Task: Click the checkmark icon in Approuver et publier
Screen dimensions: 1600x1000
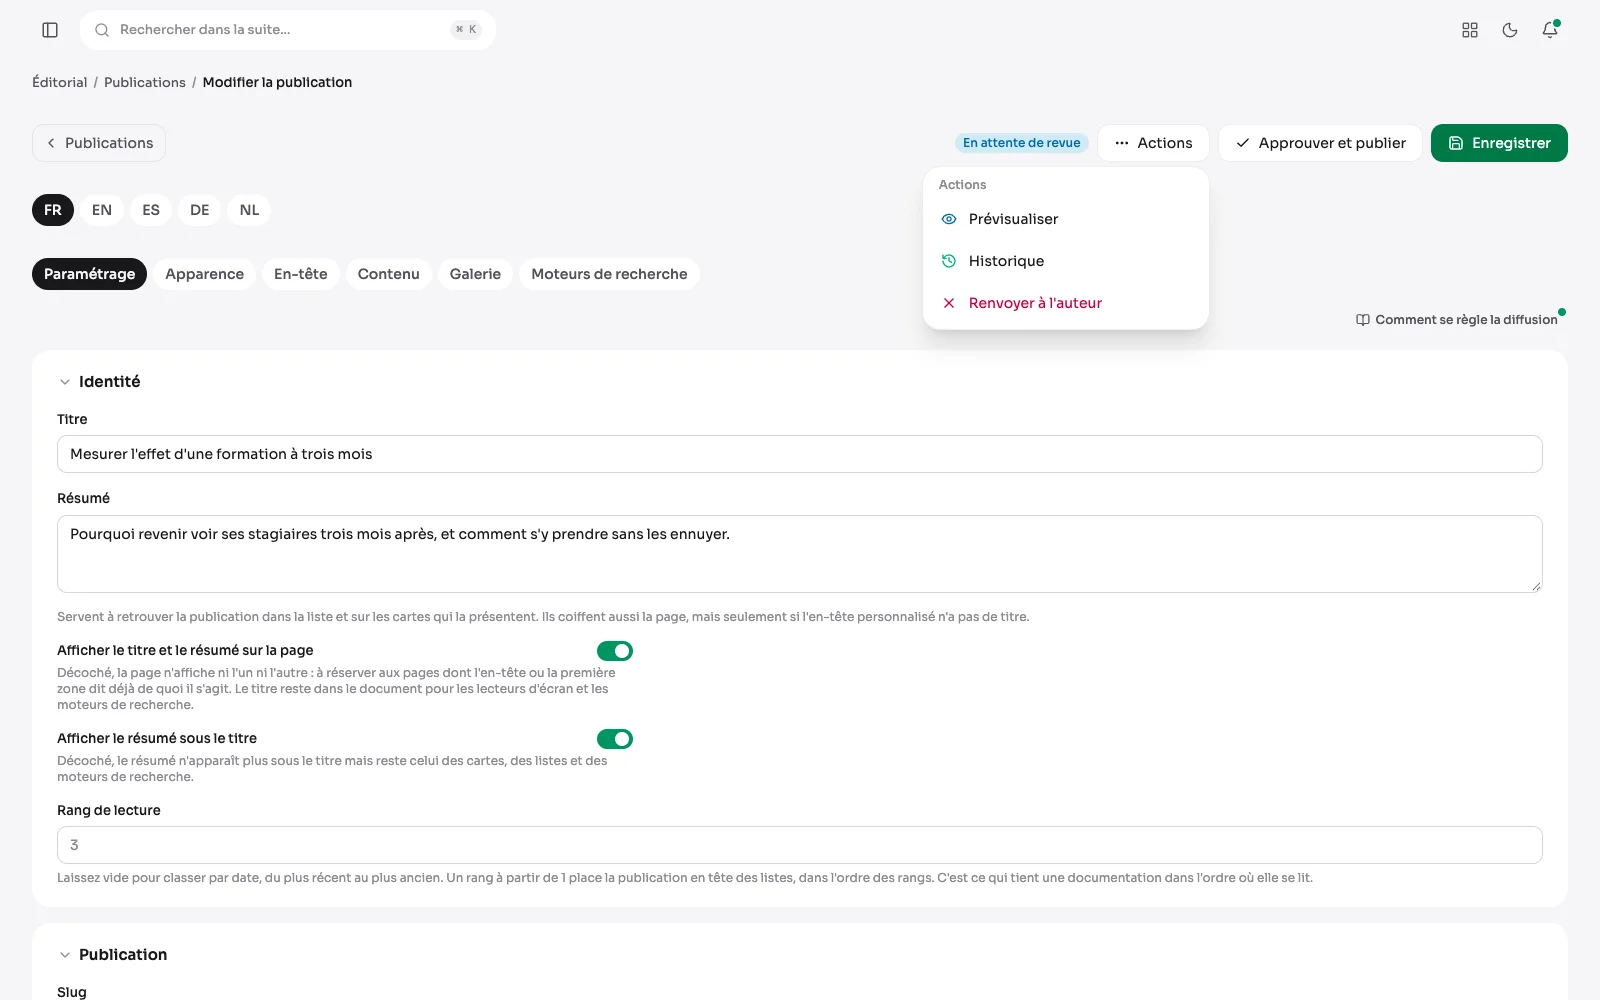Action: click(1243, 143)
